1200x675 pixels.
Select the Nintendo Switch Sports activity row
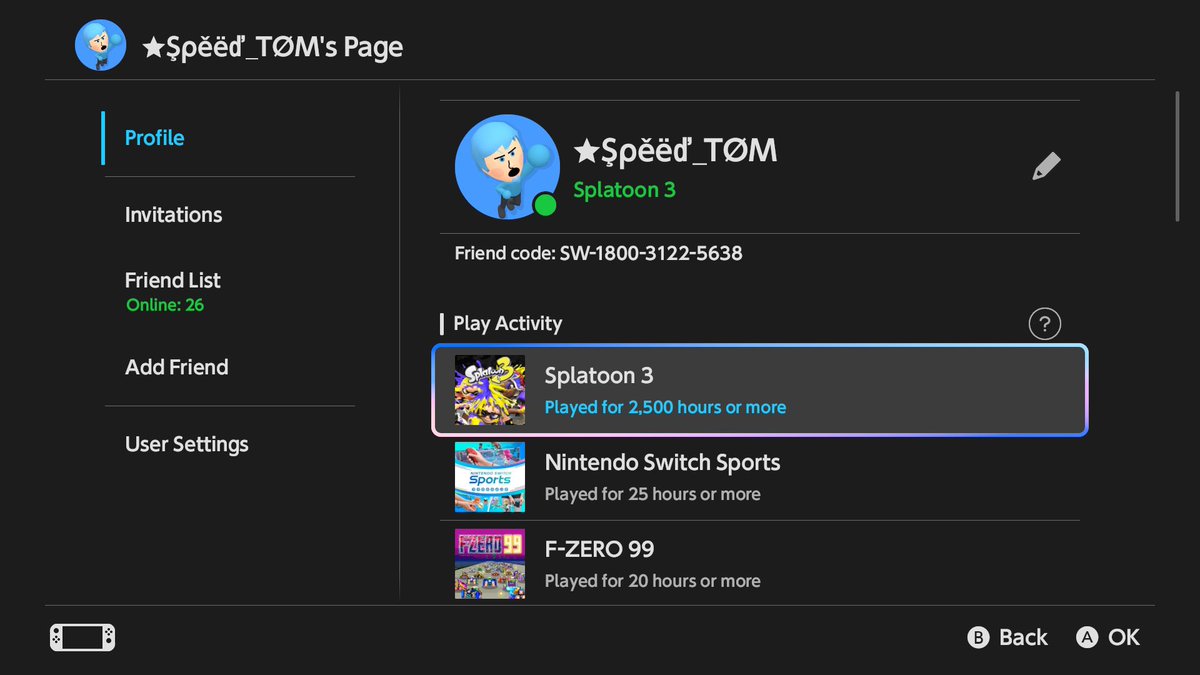click(760, 477)
